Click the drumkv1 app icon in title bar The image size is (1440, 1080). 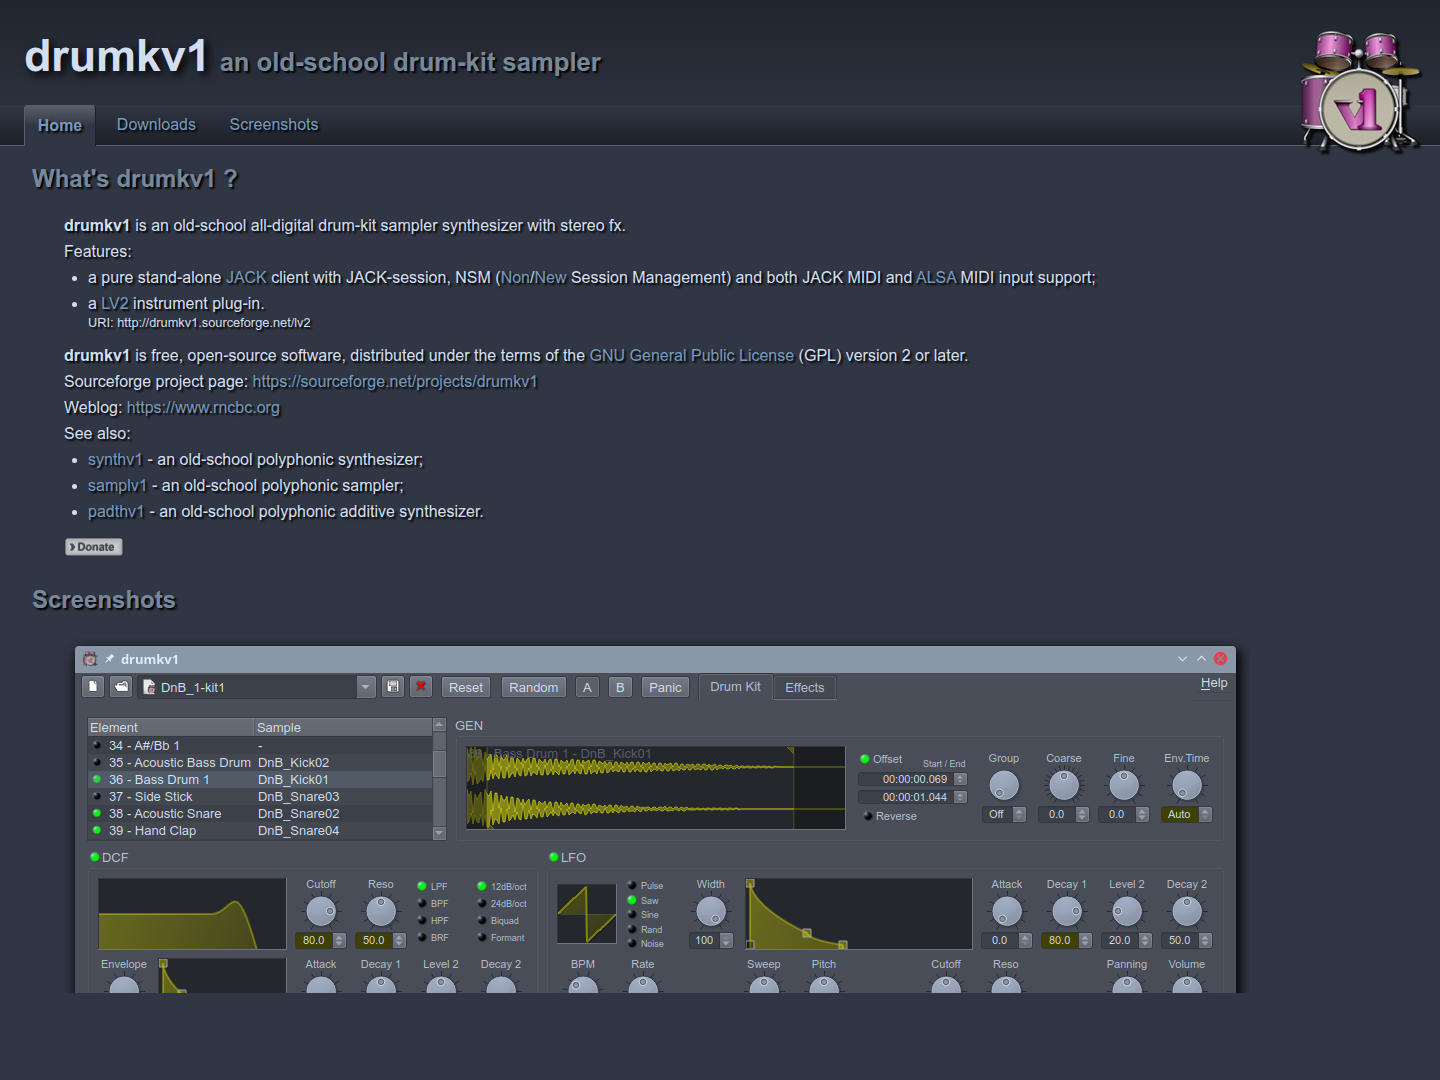click(x=90, y=659)
